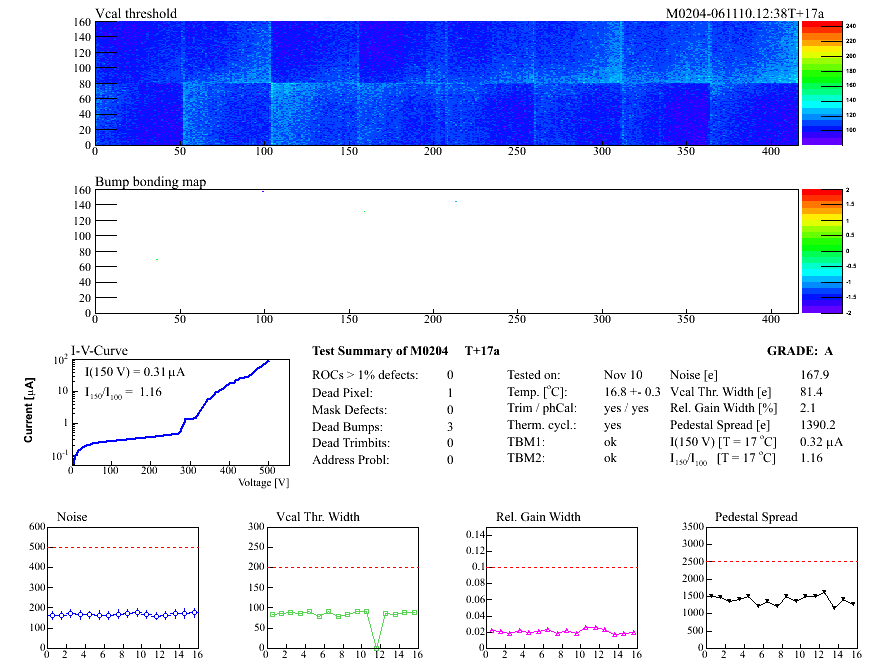Viewport: 896px width, 672px height.
Task: Click the magenta Rel. Gain Width data series
Action: (x=563, y=631)
